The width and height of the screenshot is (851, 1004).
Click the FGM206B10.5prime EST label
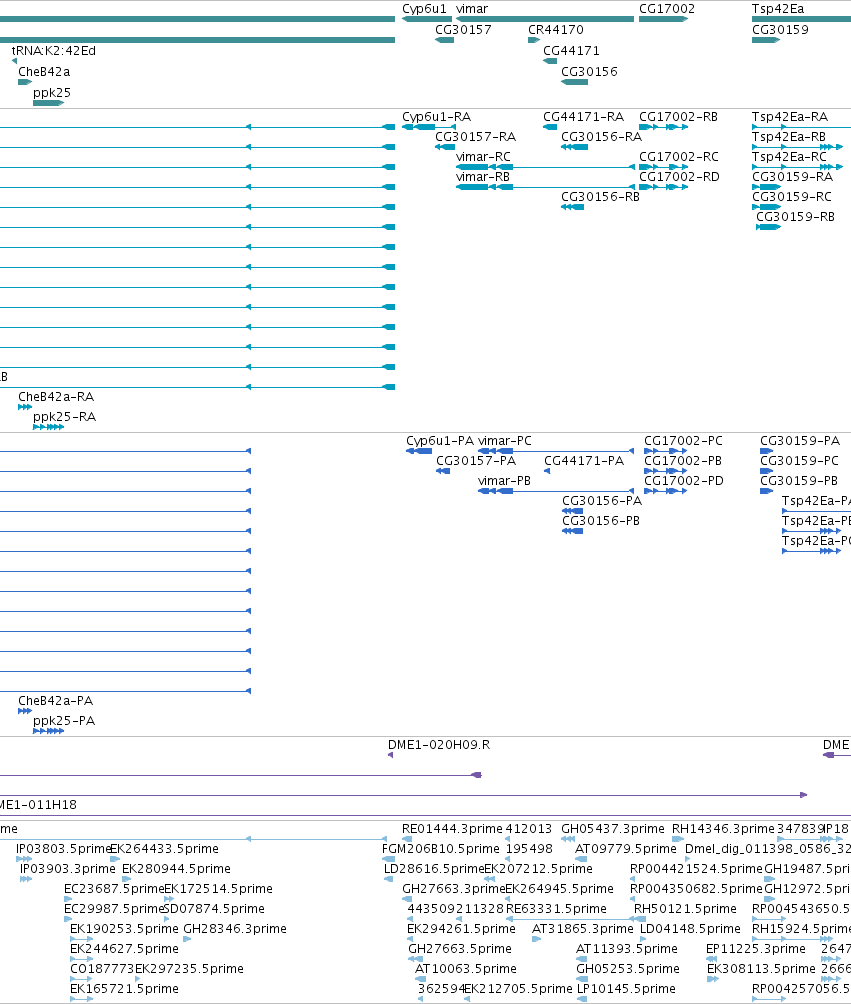coord(441,849)
